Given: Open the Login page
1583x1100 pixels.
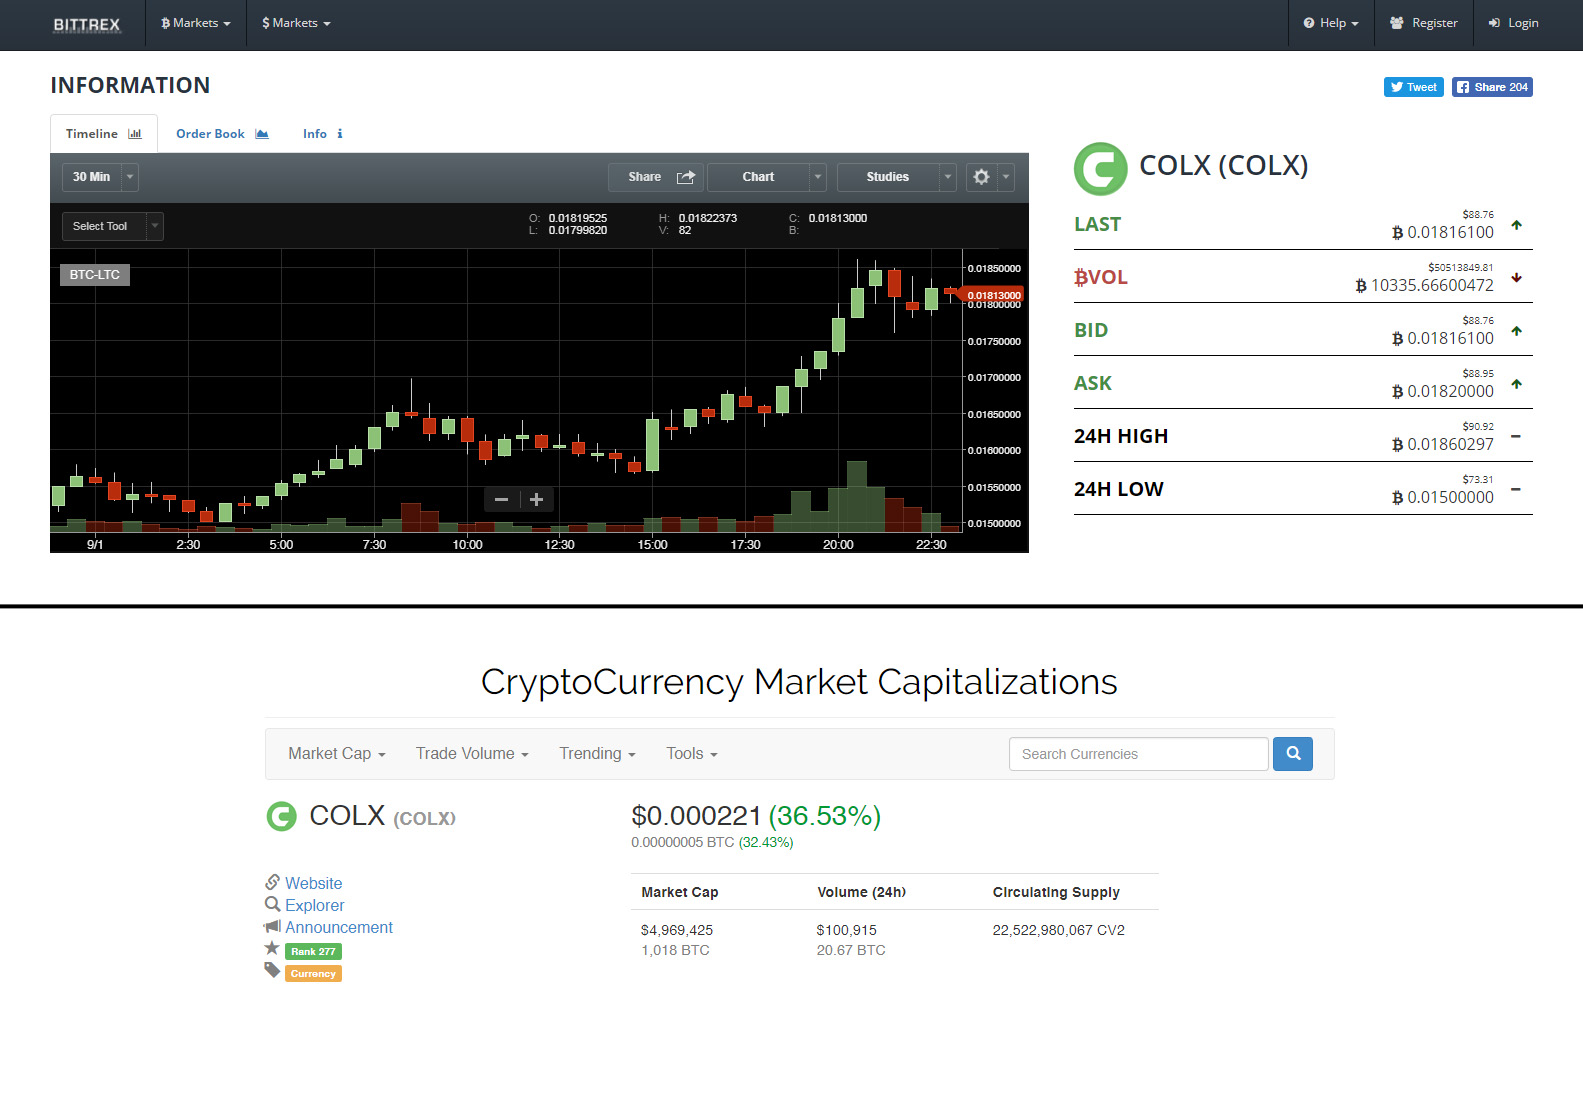Looking at the screenshot, I should pyautogui.click(x=1513, y=23).
